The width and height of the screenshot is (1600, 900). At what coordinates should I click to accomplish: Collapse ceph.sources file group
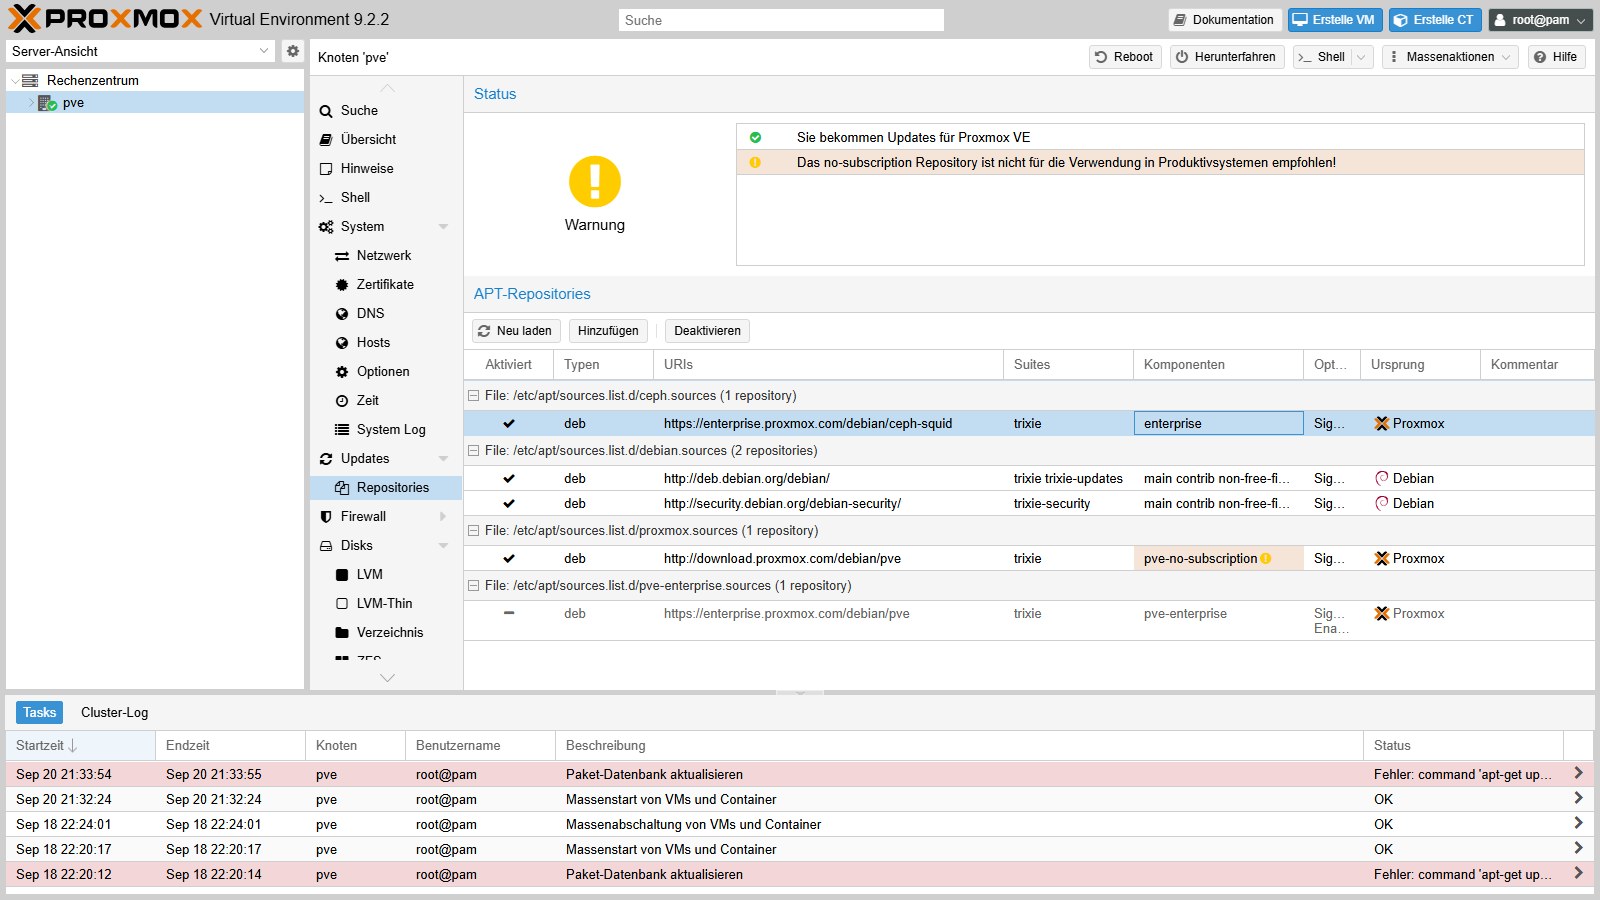(474, 396)
